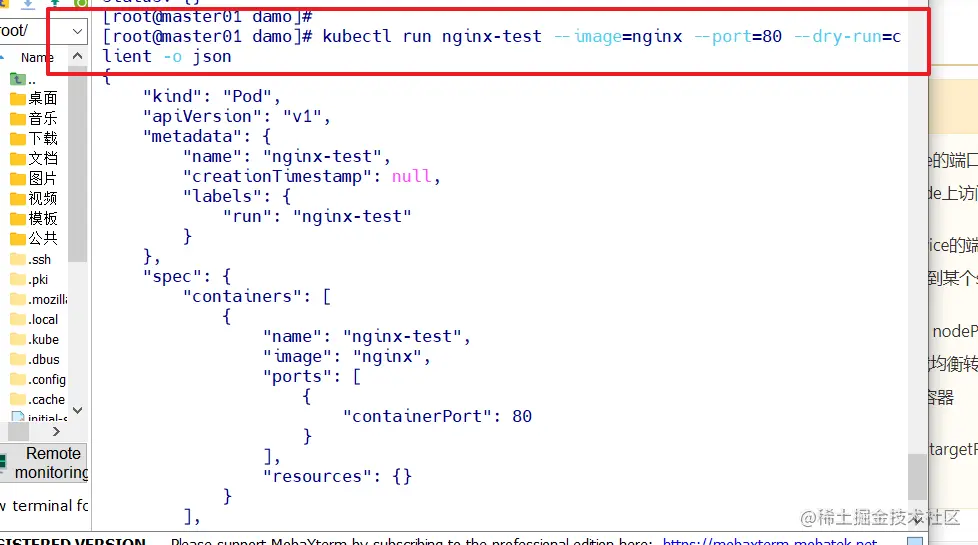The height and width of the screenshot is (545, 978).
Task: Select the .pki hidden folder icon
Action: [17, 279]
